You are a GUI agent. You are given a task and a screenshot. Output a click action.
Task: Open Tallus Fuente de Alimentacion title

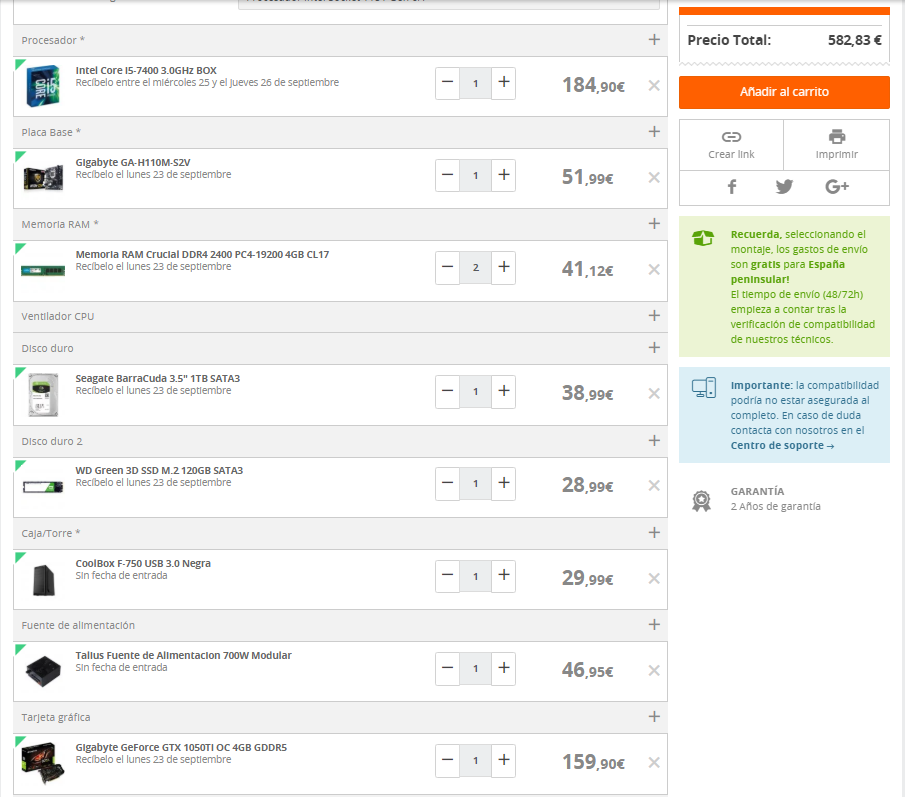pyautogui.click(x=184, y=655)
